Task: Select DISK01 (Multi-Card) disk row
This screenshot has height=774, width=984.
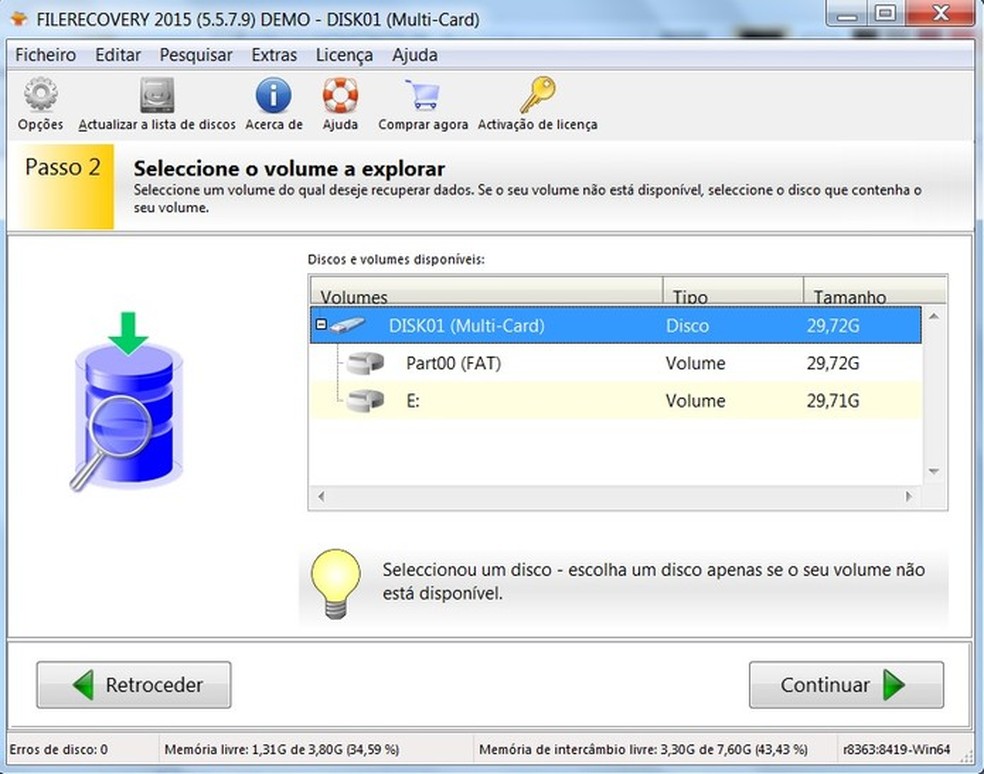Action: pos(466,326)
